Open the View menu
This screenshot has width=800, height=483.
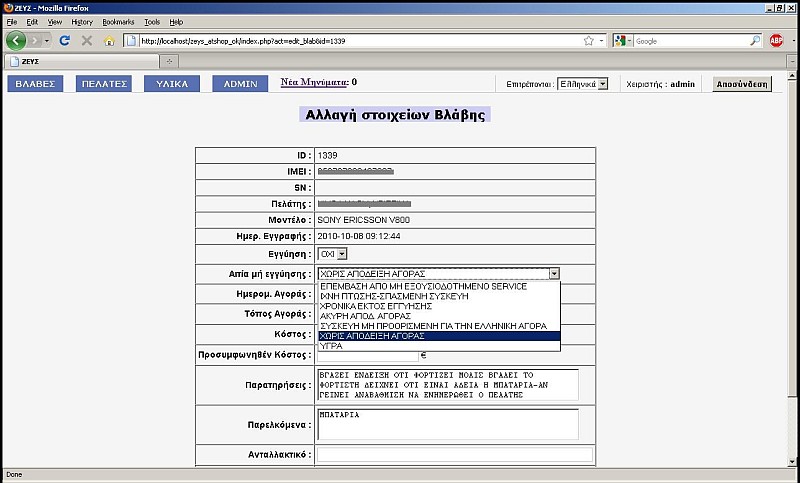click(55, 22)
